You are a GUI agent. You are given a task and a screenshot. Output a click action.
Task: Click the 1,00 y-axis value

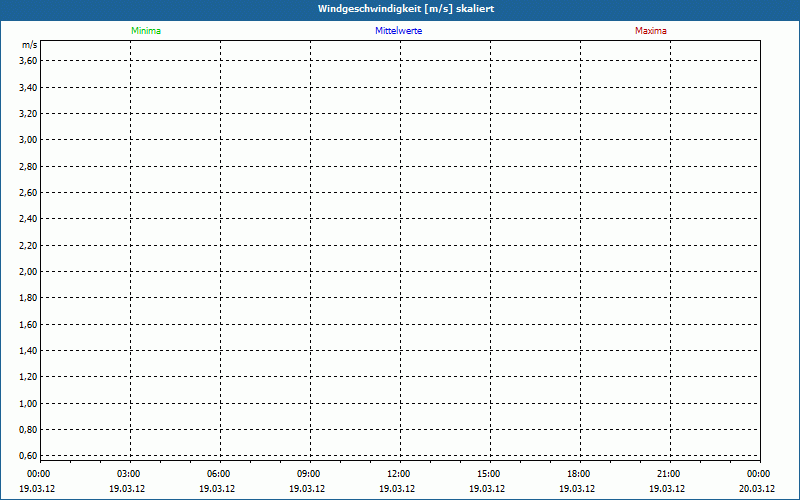(x=28, y=404)
